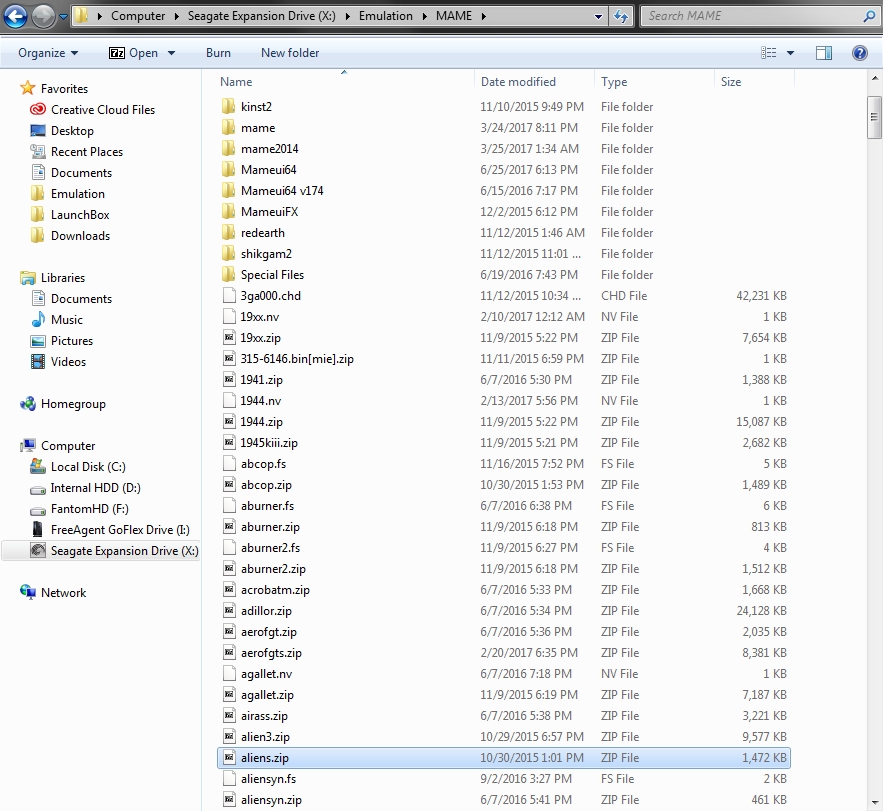Click the scrollbar down arrow

pos(874,803)
